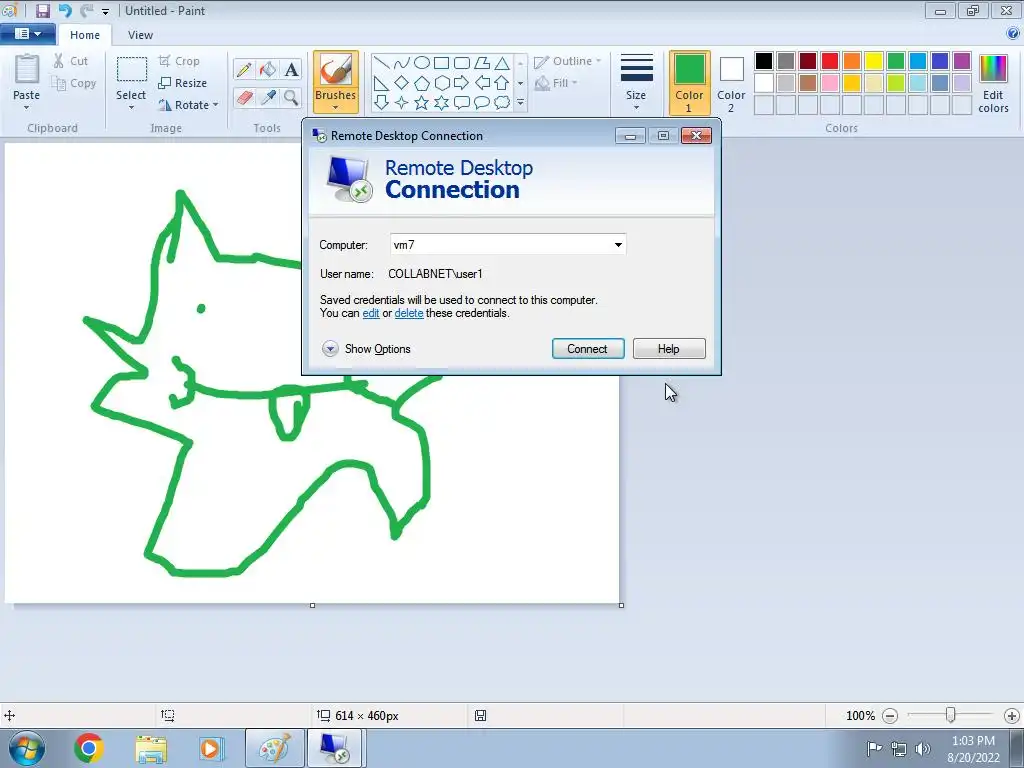Click the Resize button in Image group
1024x768 pixels.
pyautogui.click(x=183, y=83)
